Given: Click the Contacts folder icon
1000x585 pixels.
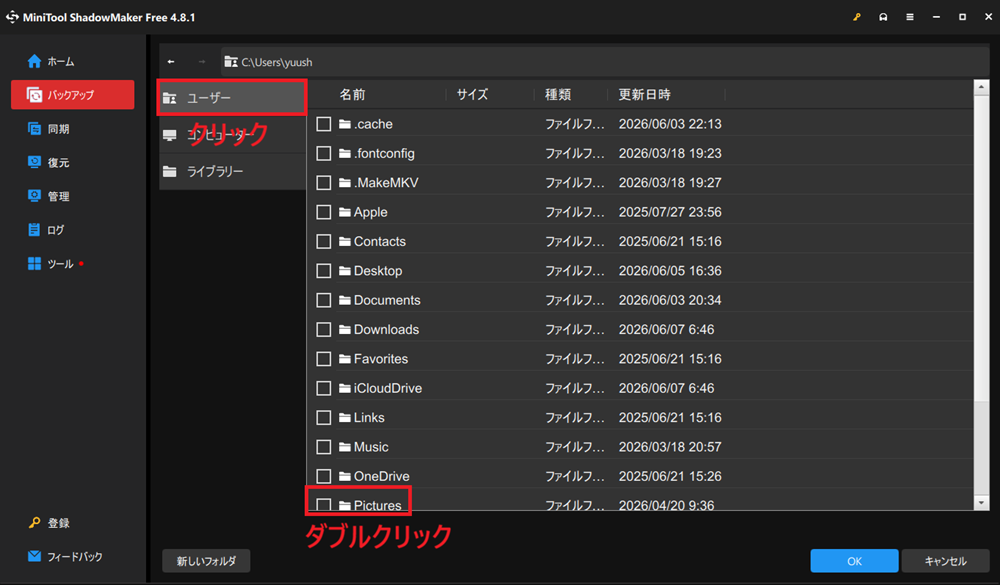Looking at the screenshot, I should 345,241.
